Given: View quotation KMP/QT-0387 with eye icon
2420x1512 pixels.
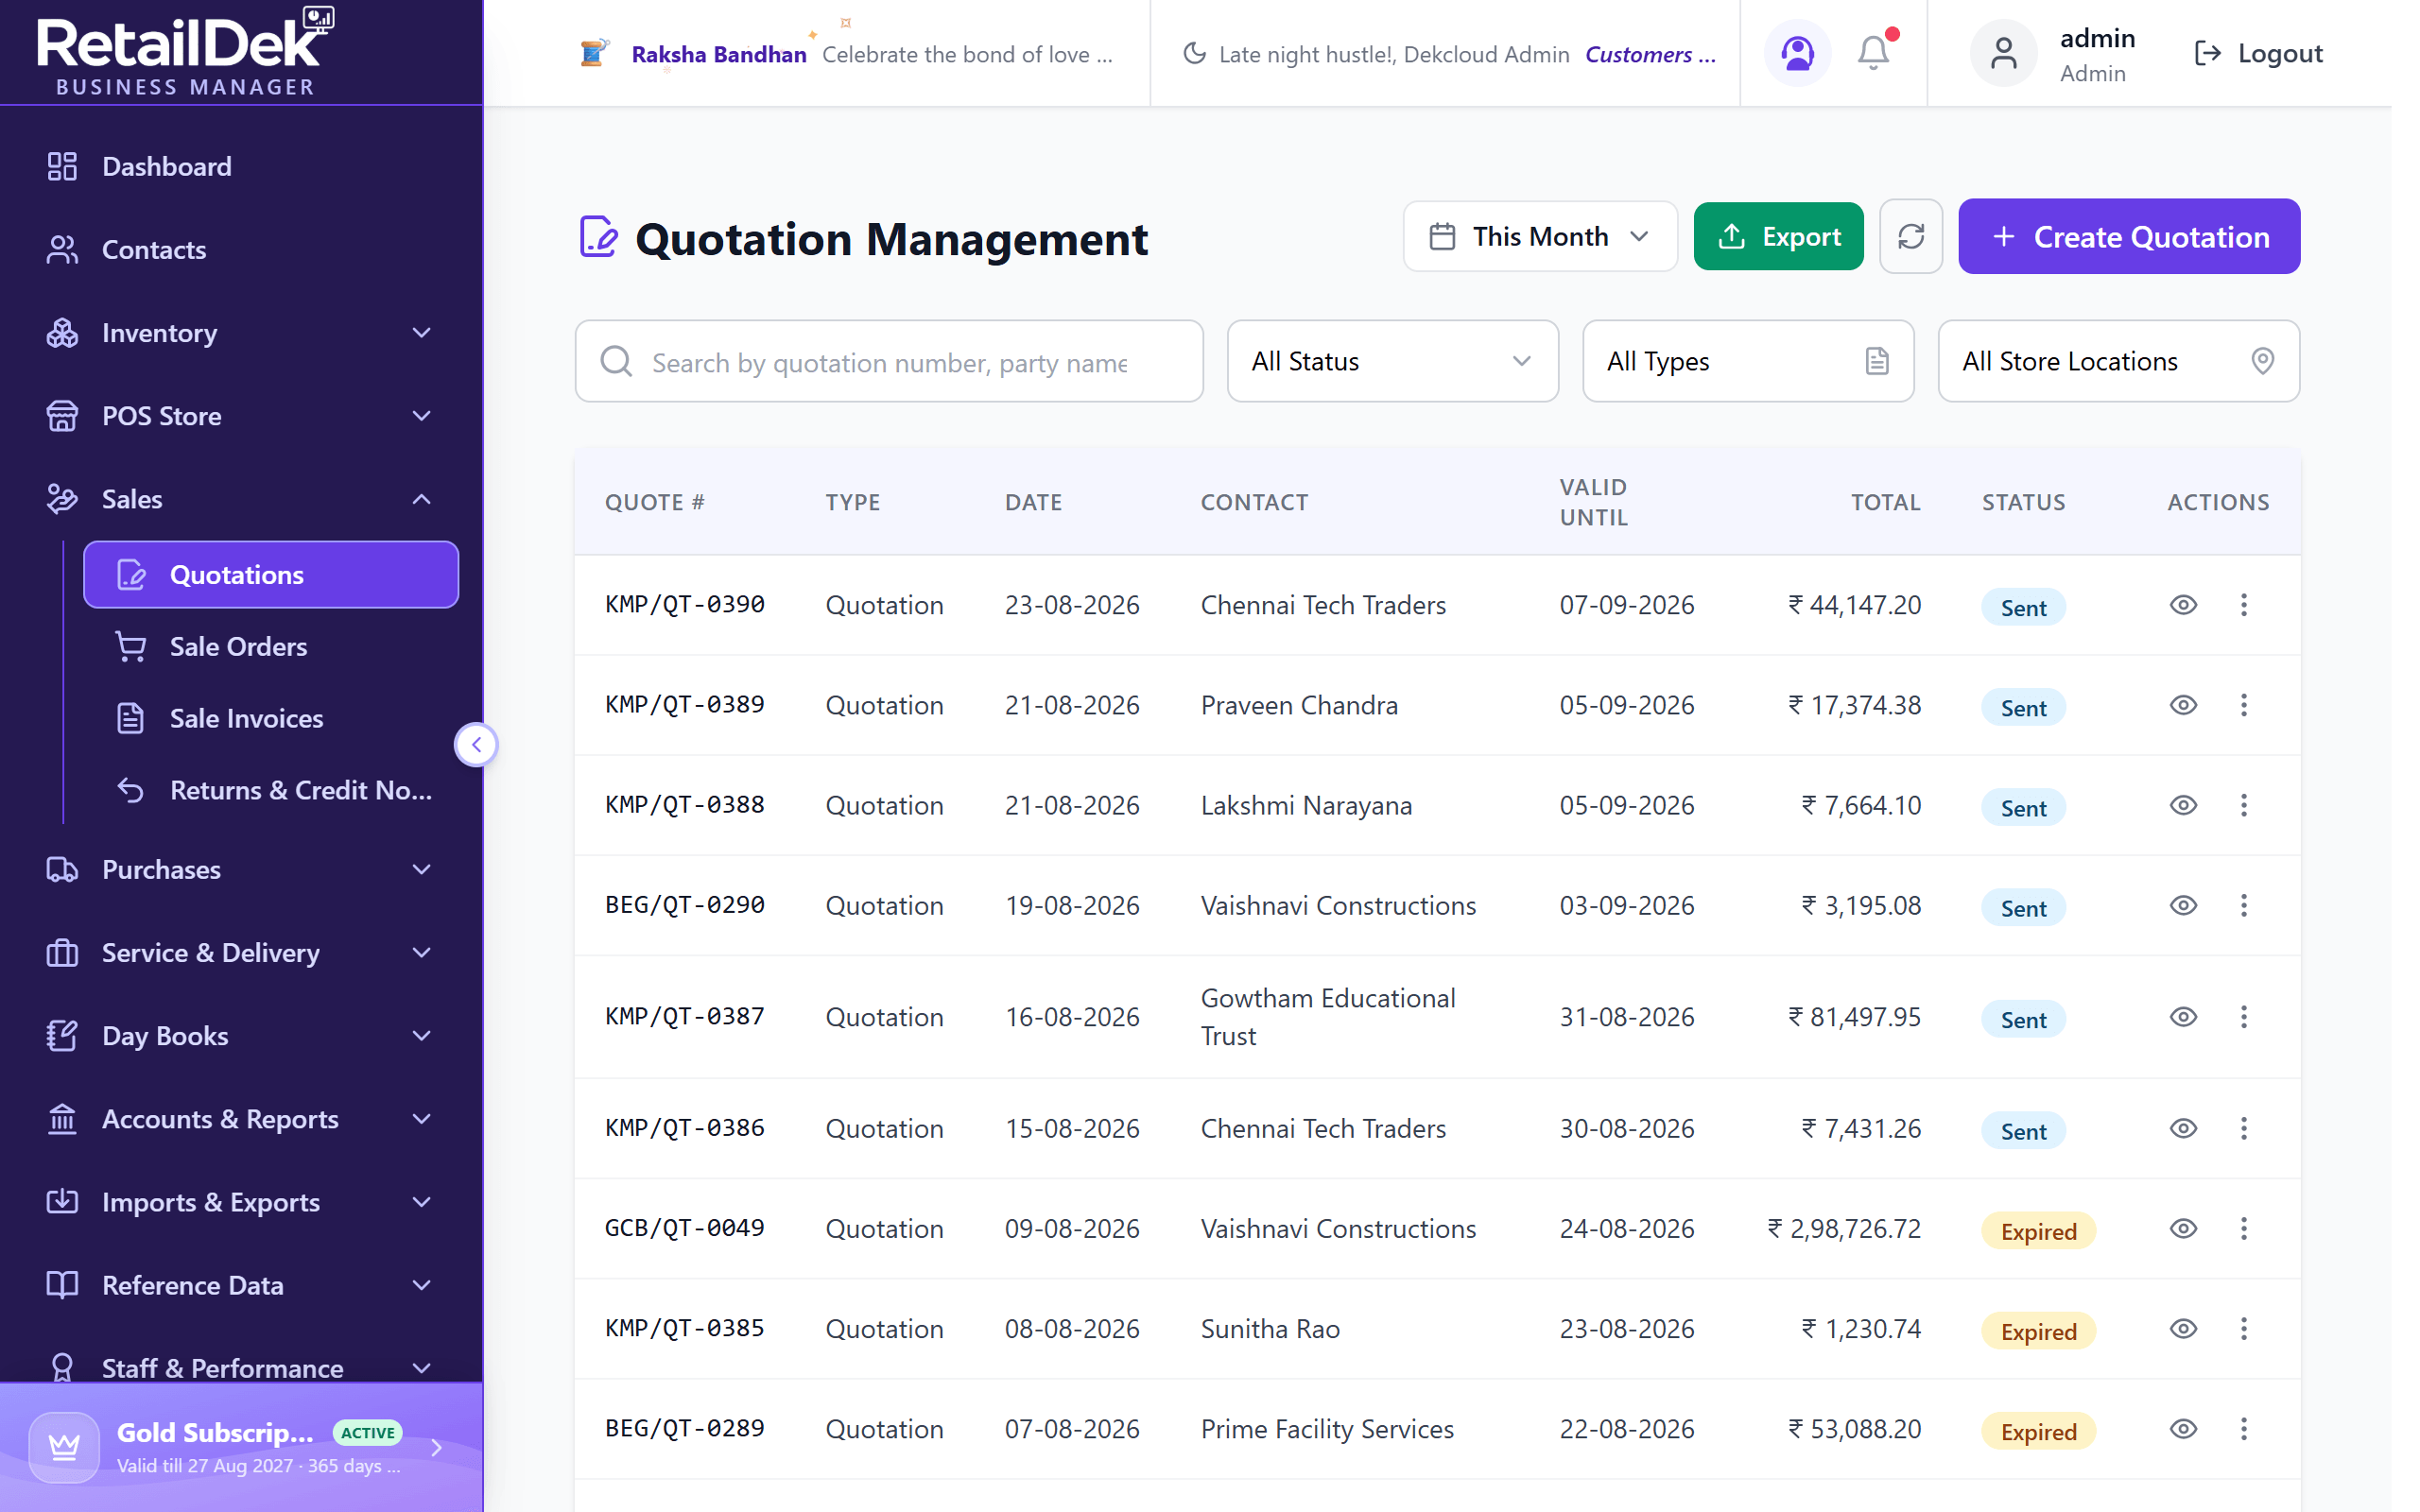Looking at the screenshot, I should 2183,1017.
